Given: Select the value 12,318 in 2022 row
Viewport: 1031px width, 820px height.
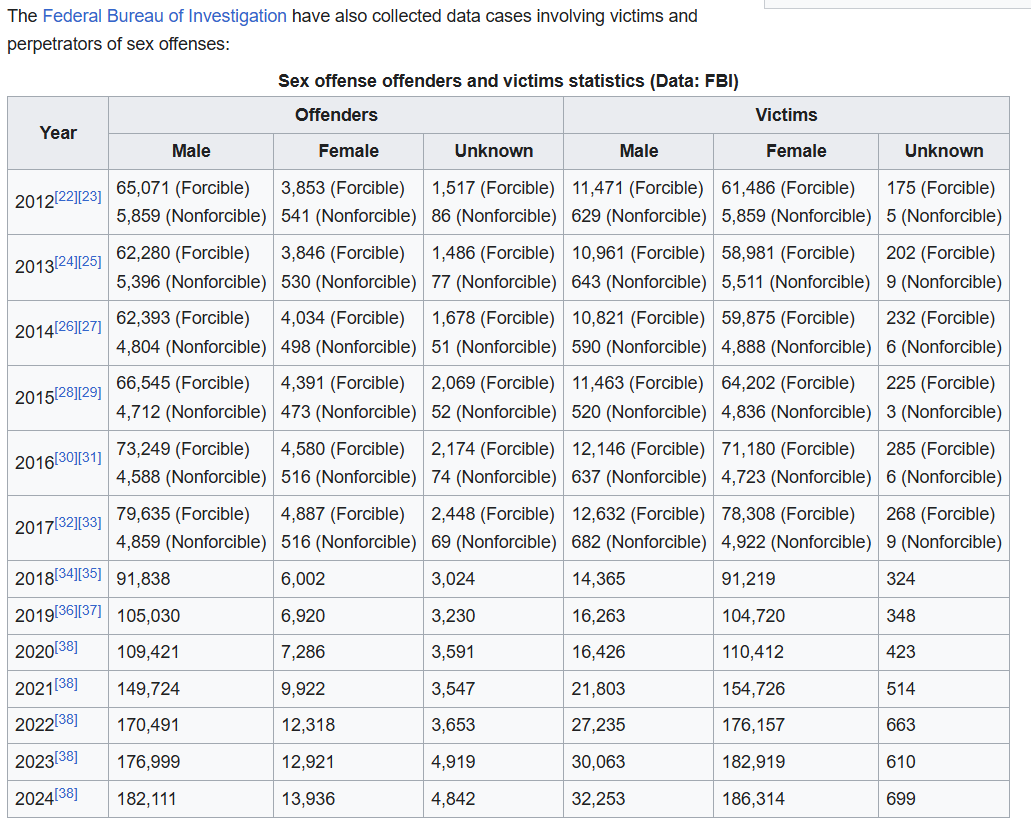Looking at the screenshot, I should (x=308, y=725).
